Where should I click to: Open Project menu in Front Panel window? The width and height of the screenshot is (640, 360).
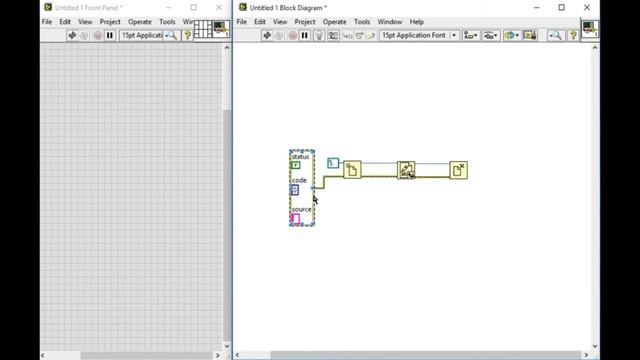tap(110, 22)
